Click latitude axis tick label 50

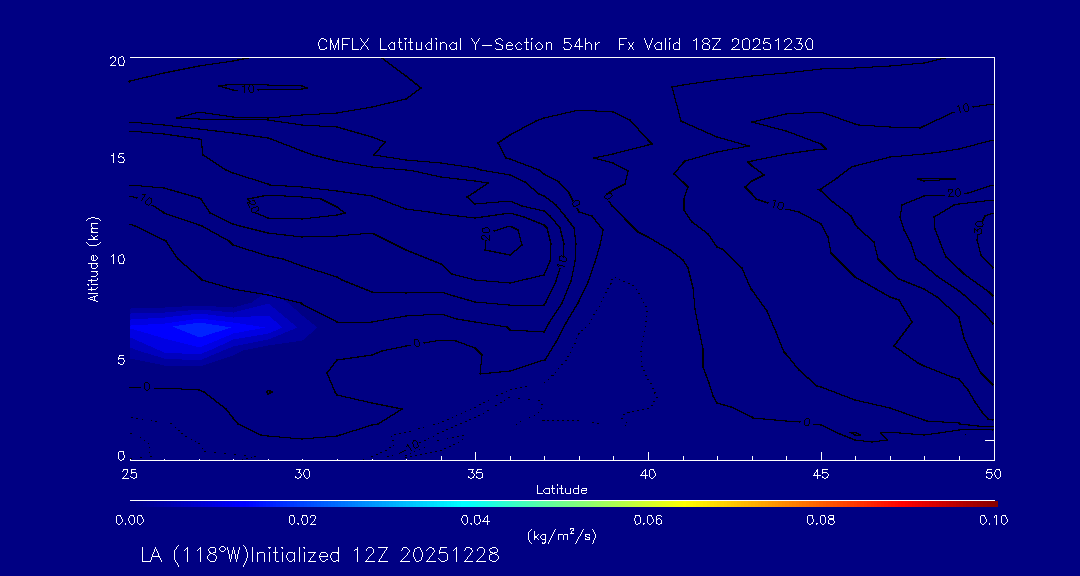point(994,475)
